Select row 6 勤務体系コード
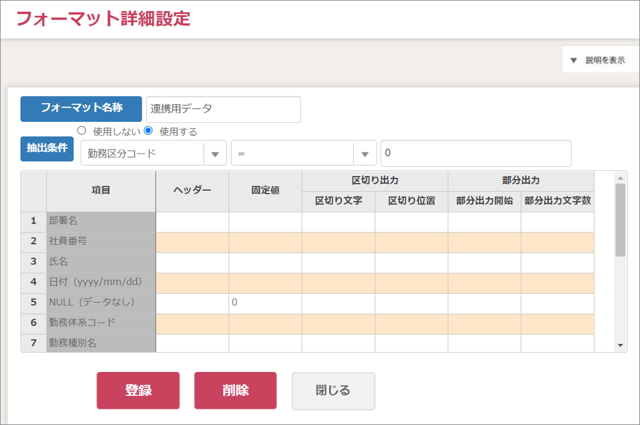 point(101,324)
